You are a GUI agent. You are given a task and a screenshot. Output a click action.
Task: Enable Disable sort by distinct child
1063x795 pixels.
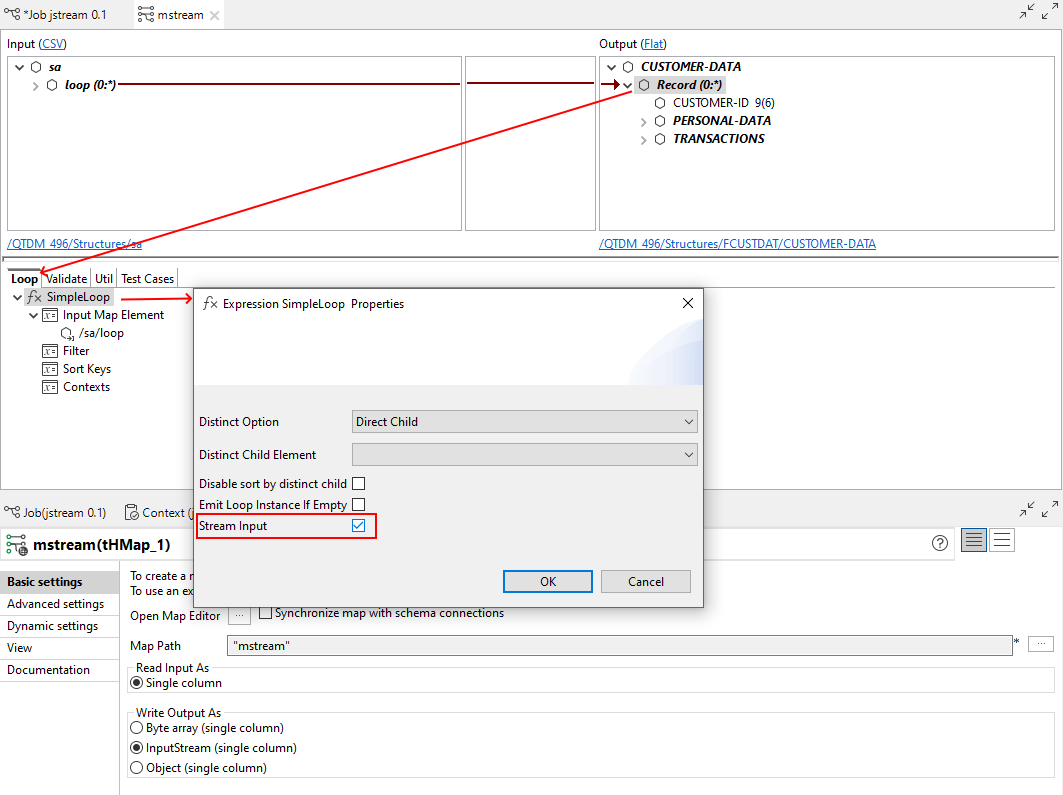[x=358, y=482]
